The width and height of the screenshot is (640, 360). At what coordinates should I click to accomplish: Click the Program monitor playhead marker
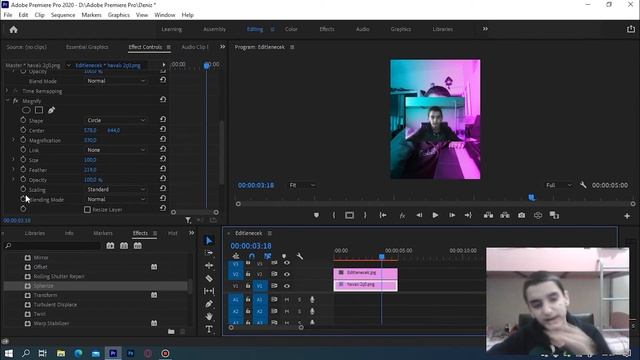[x=531, y=198]
